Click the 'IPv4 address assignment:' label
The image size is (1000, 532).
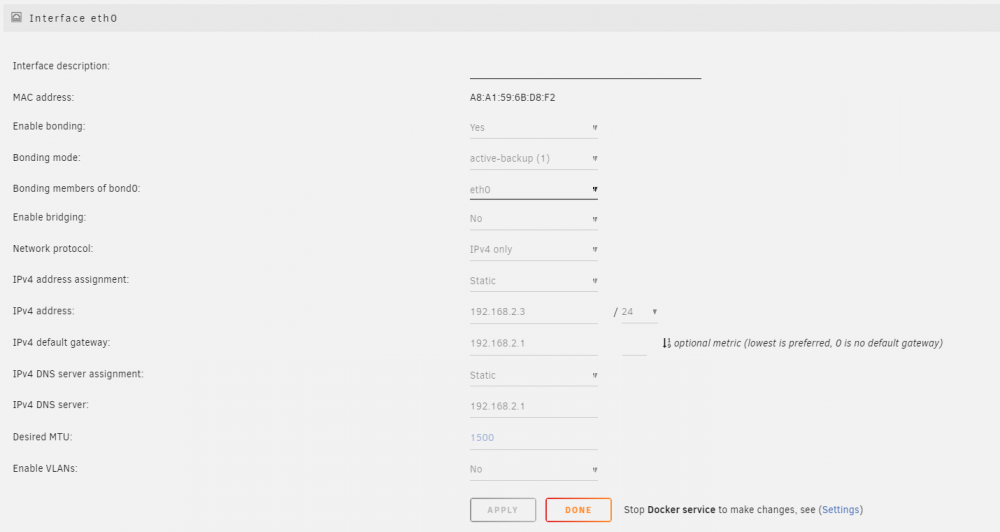[71, 279]
